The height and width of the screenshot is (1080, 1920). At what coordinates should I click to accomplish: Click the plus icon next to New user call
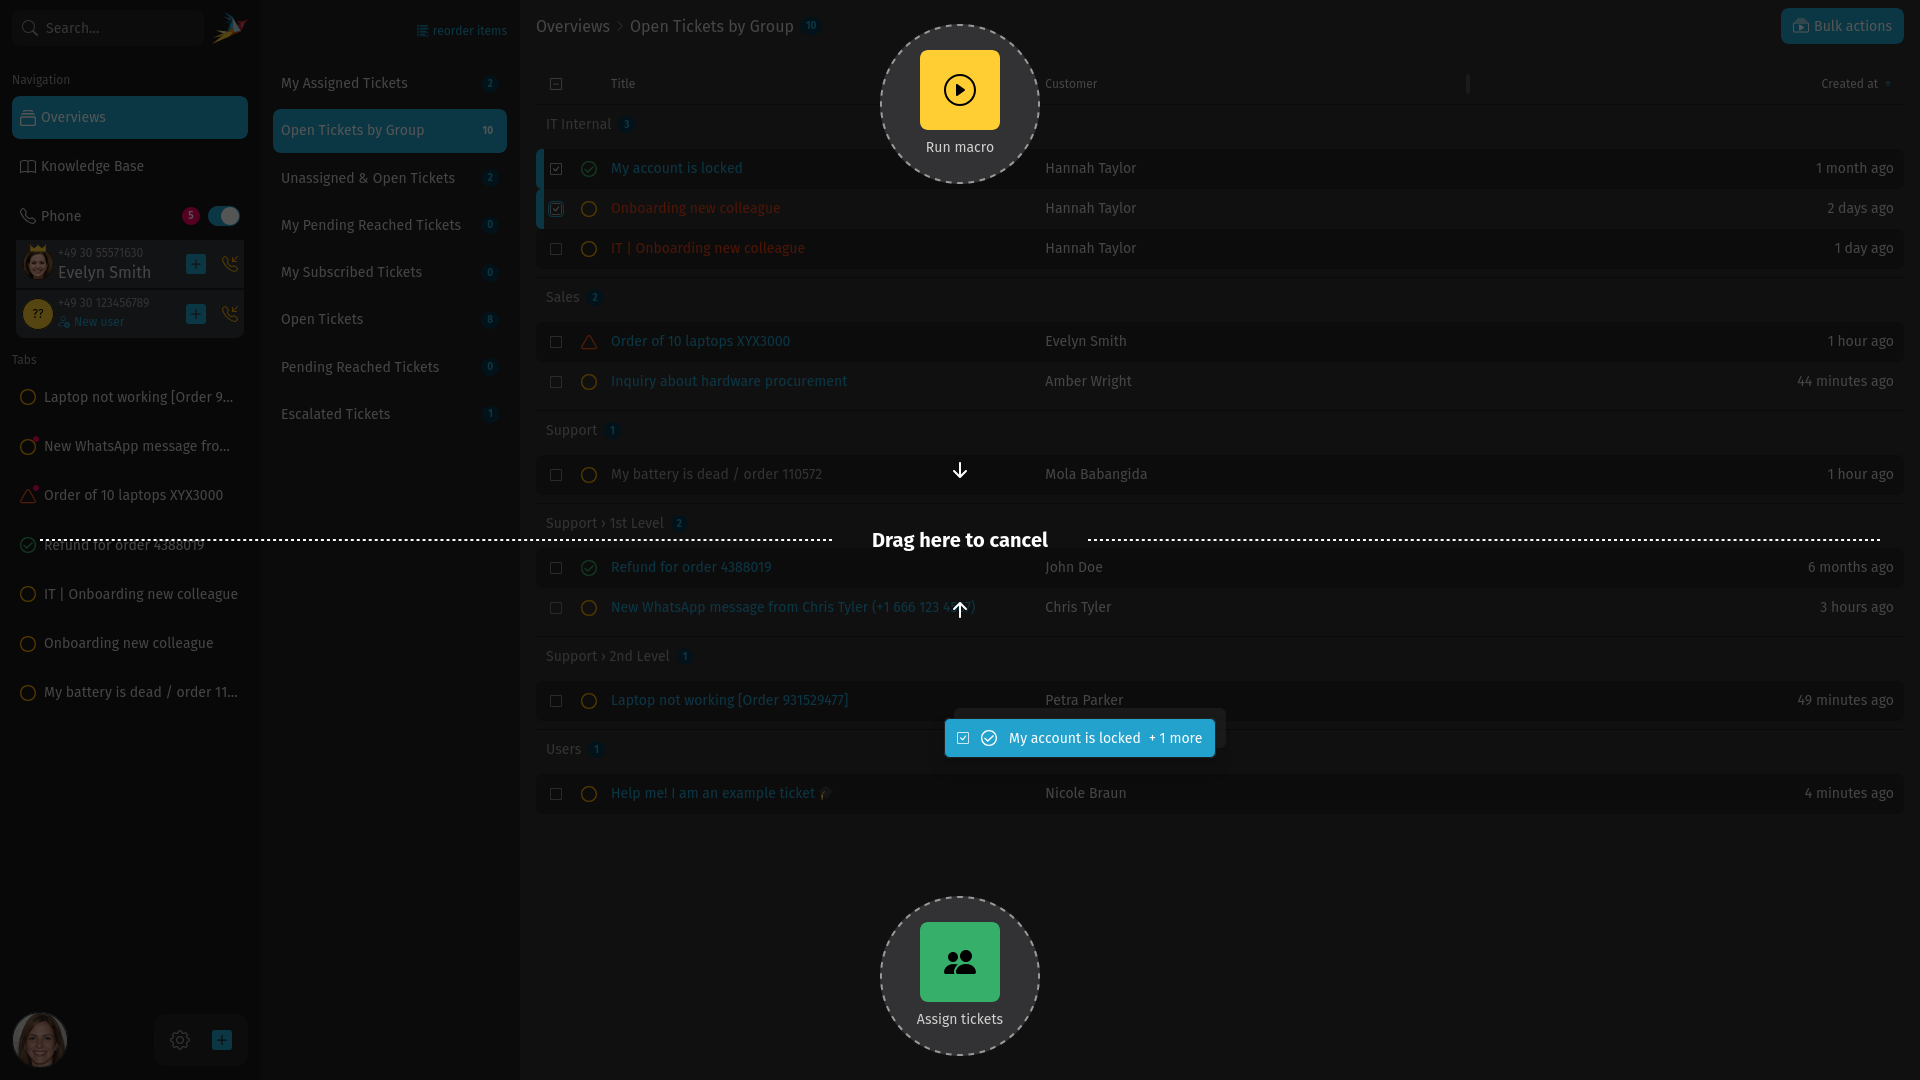point(196,314)
